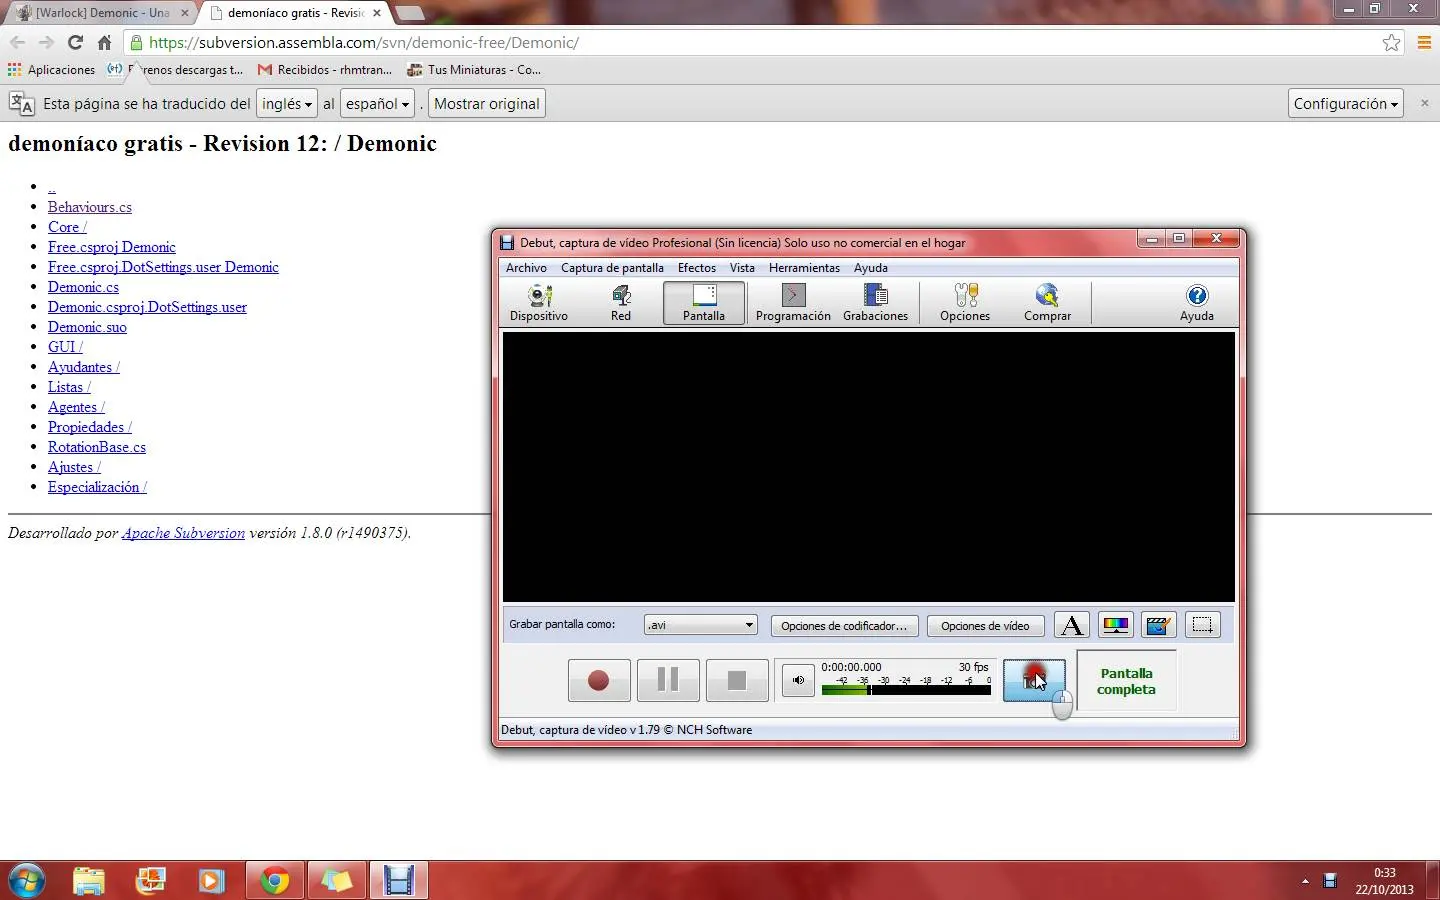
Task: Open the Vista menu
Action: click(742, 268)
